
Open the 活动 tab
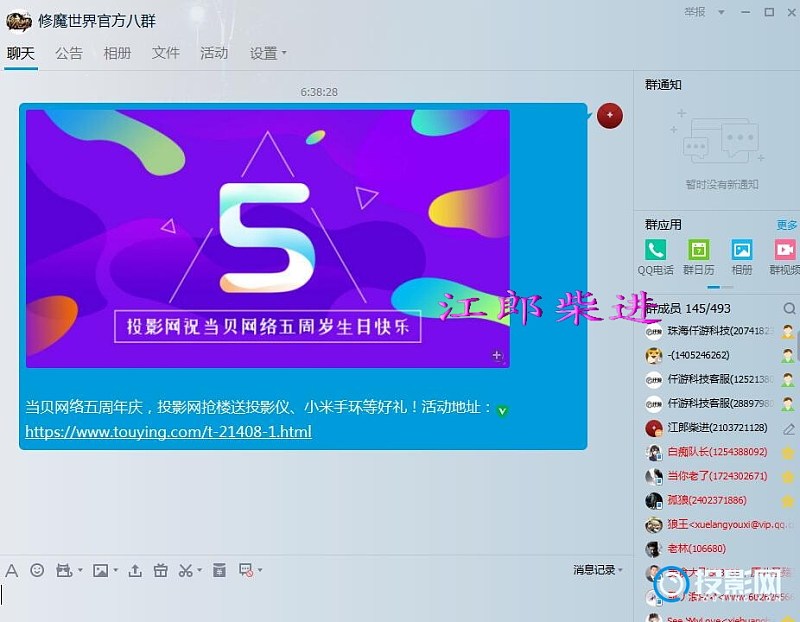pos(214,53)
